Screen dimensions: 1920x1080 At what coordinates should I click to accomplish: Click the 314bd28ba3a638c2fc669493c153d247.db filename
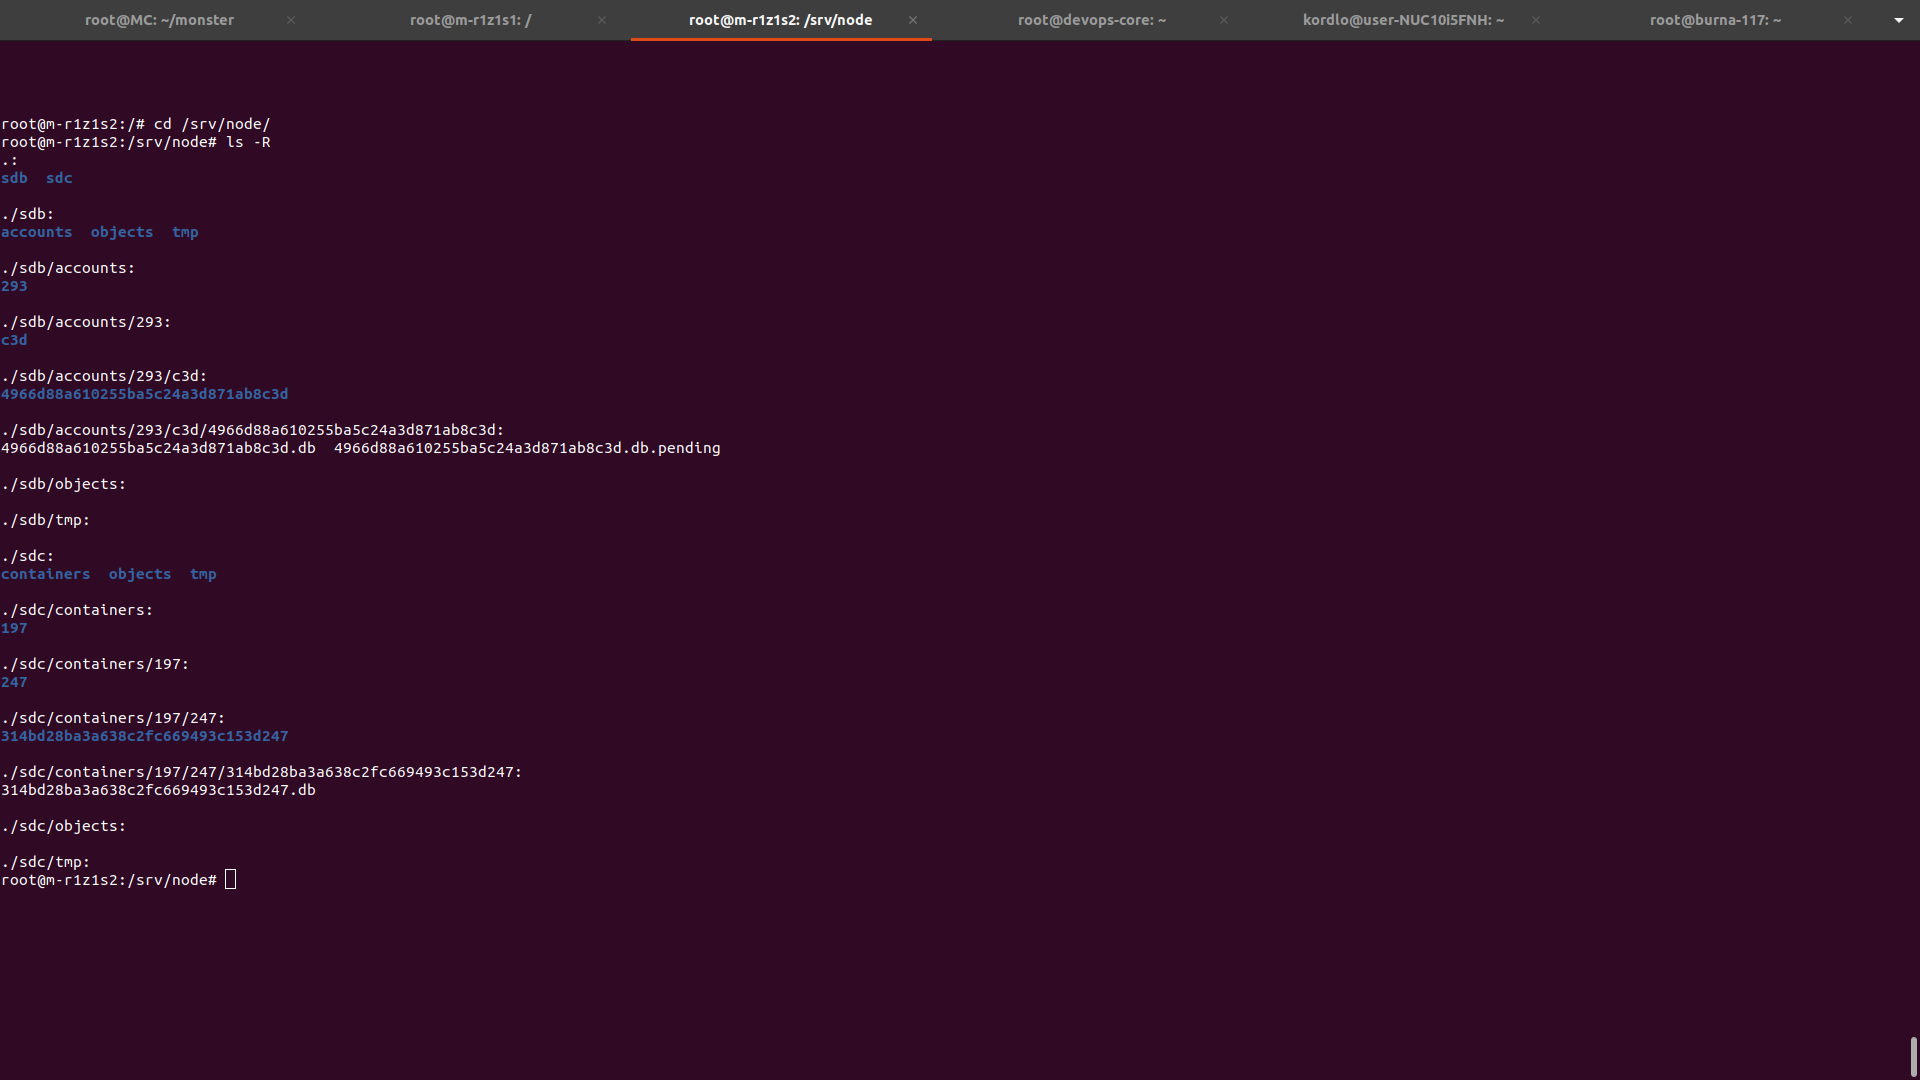(158, 790)
